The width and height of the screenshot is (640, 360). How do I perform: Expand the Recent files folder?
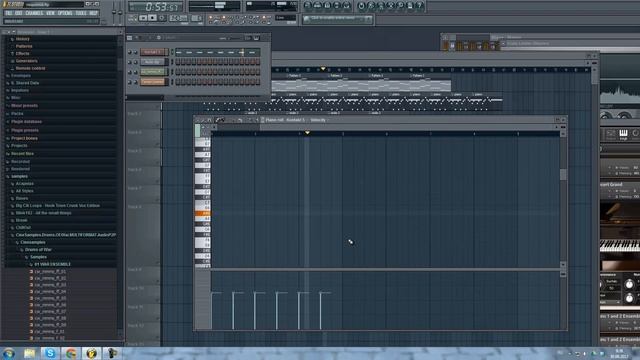22,154
